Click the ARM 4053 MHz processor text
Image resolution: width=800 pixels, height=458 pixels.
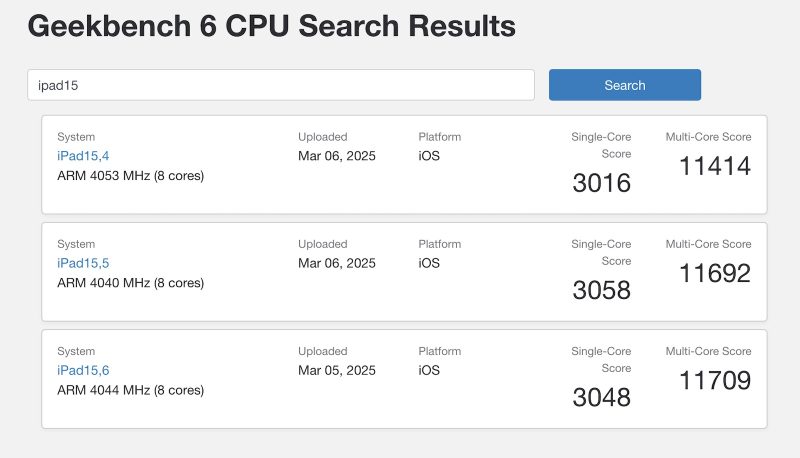click(130, 176)
